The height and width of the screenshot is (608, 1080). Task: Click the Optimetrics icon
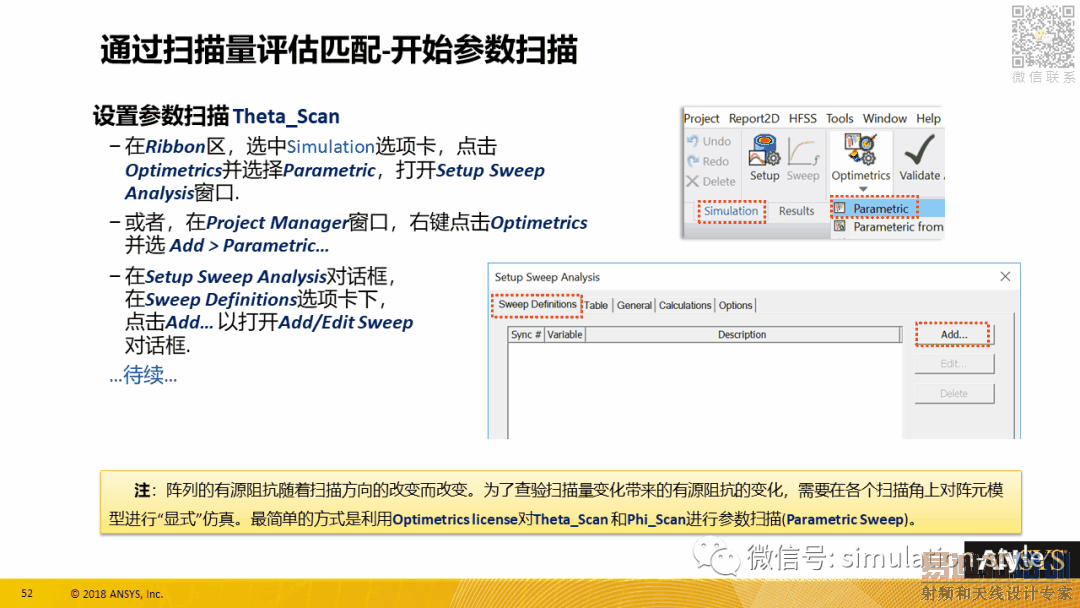(860, 150)
